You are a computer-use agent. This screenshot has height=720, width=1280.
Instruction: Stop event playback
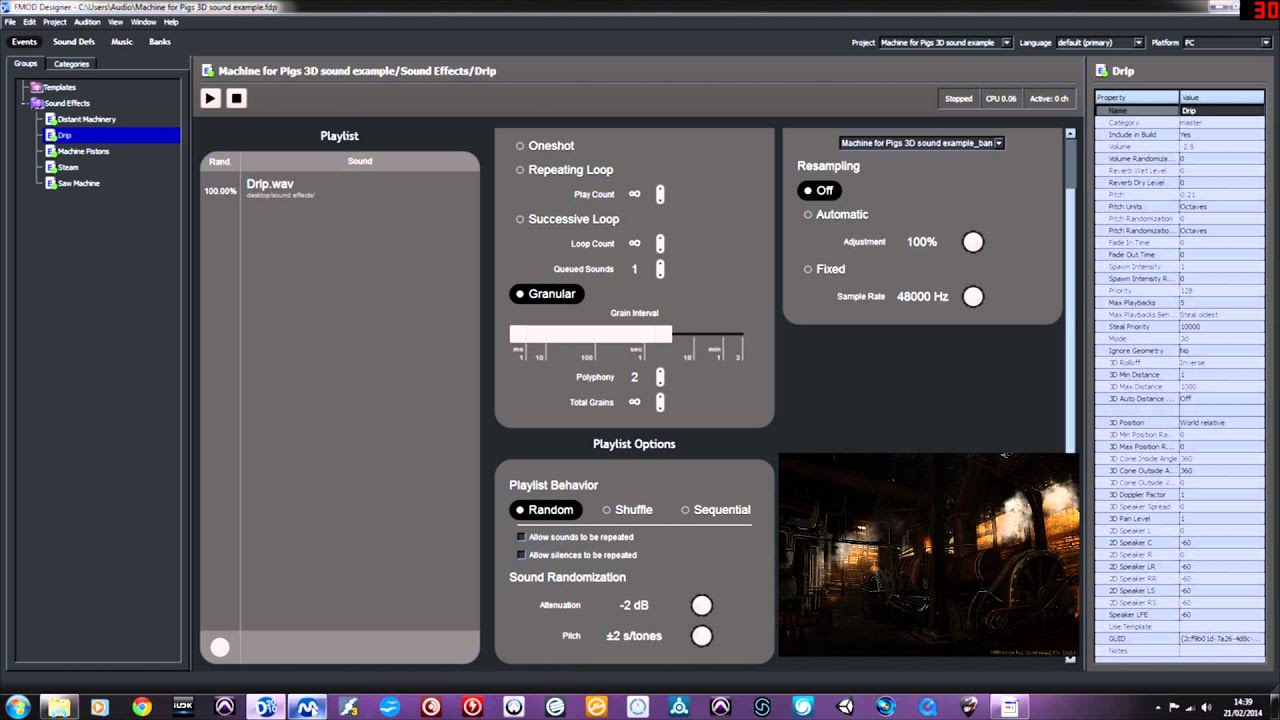236,98
